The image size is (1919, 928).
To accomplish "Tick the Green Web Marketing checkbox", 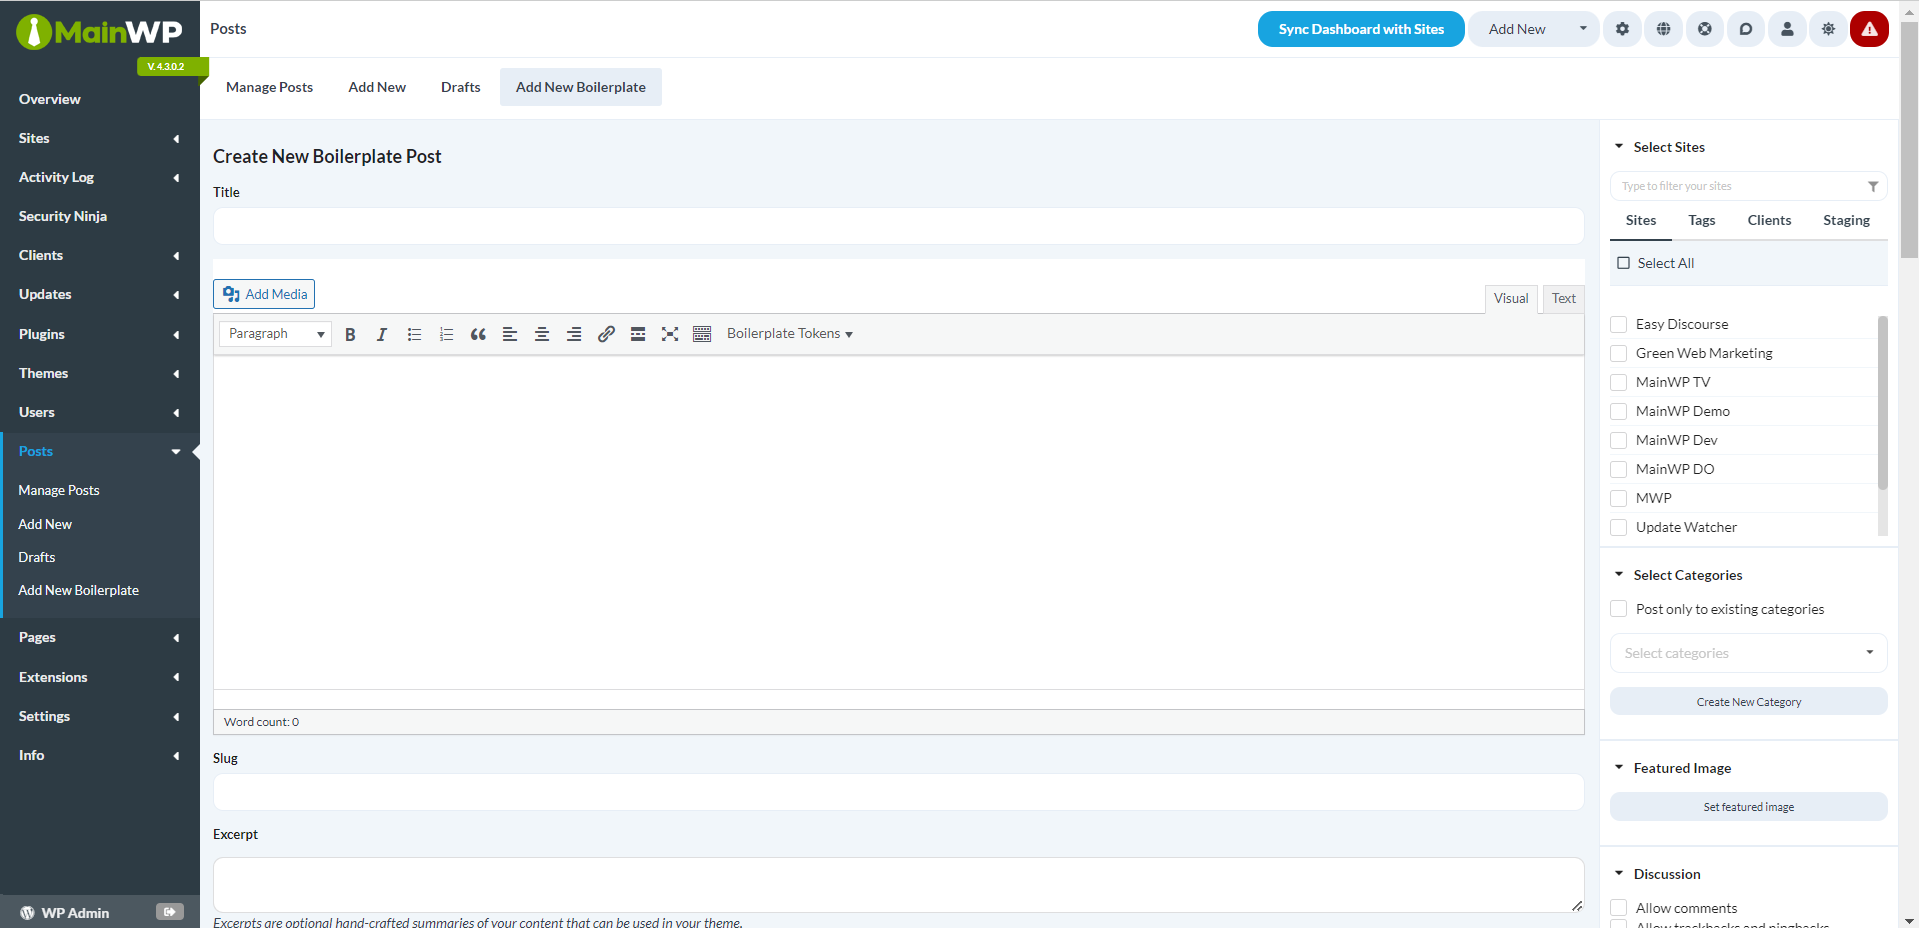I will pyautogui.click(x=1619, y=353).
